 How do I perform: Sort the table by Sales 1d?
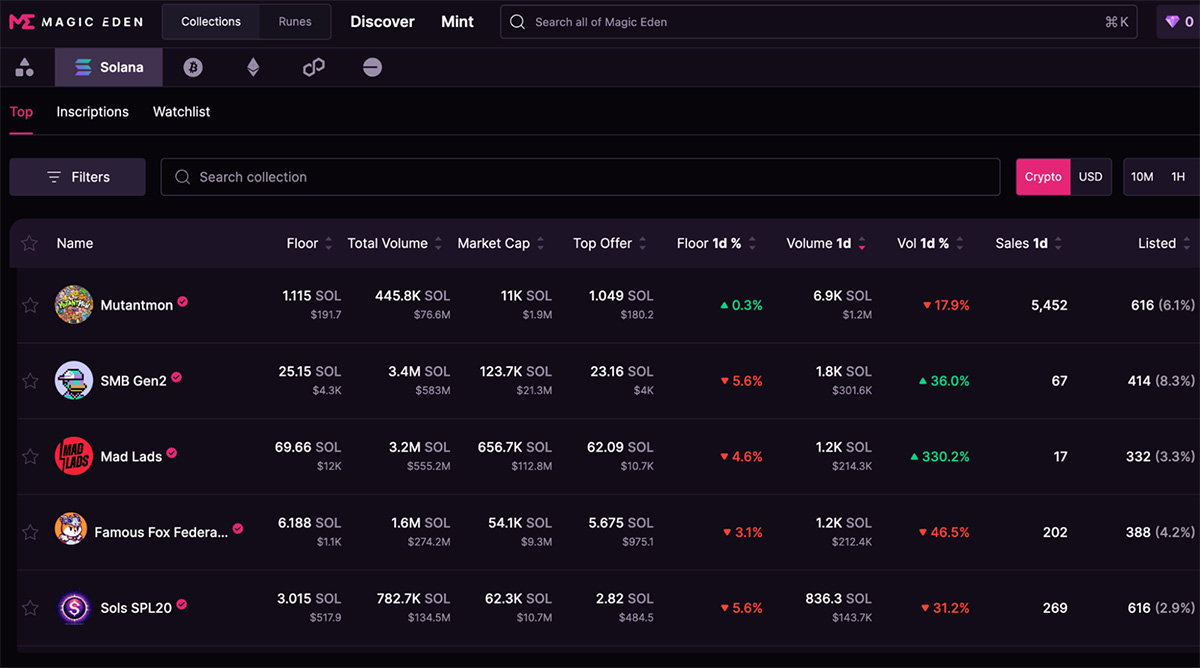pos(1029,243)
